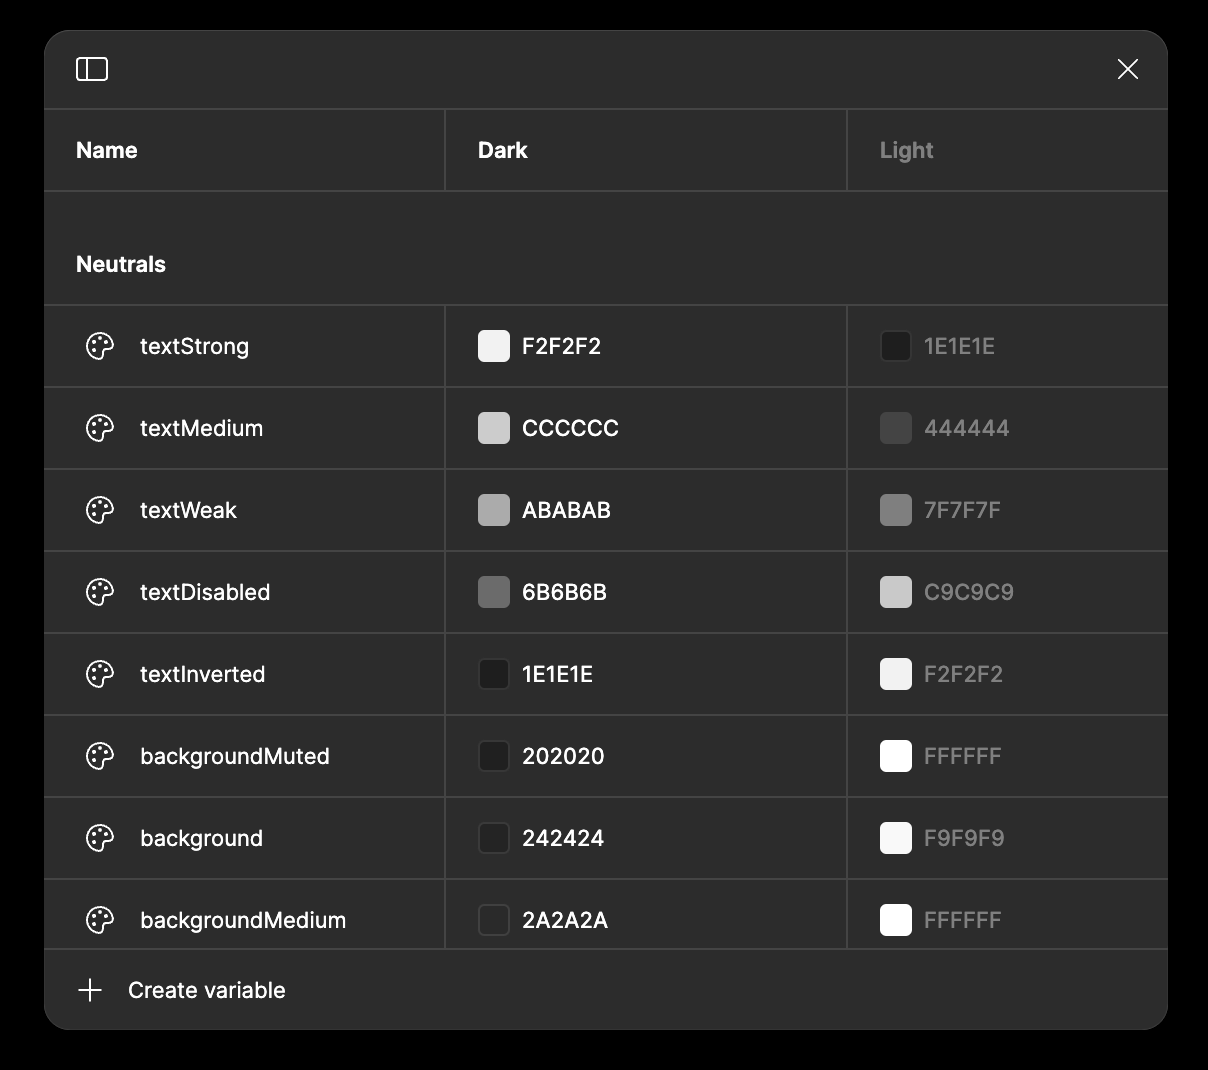Open the C9C9C9 light swatch for textDisabled

[x=896, y=592]
